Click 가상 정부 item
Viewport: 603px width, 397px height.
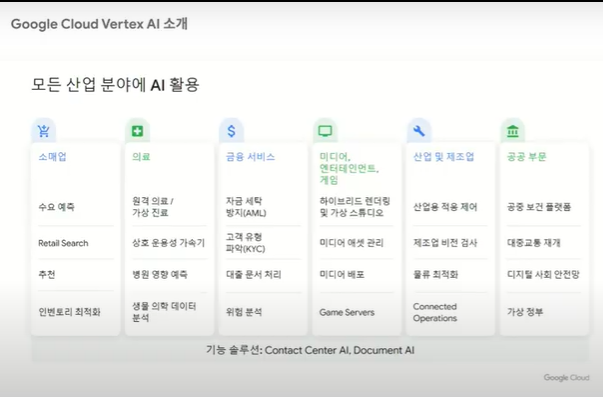(525, 312)
